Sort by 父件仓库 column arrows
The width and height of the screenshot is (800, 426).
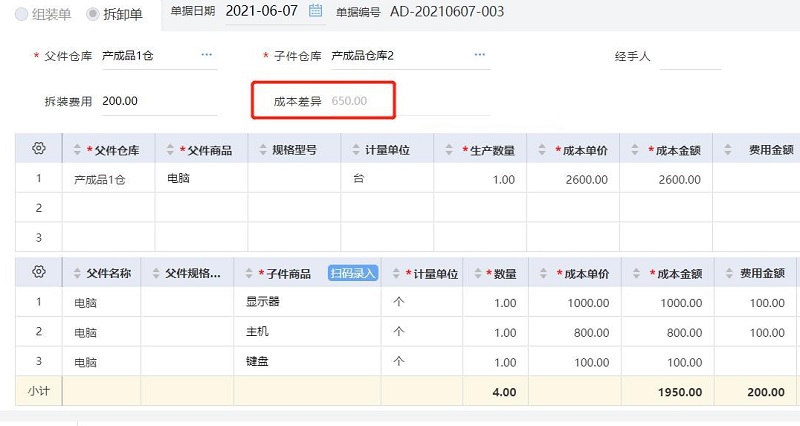pos(78,150)
